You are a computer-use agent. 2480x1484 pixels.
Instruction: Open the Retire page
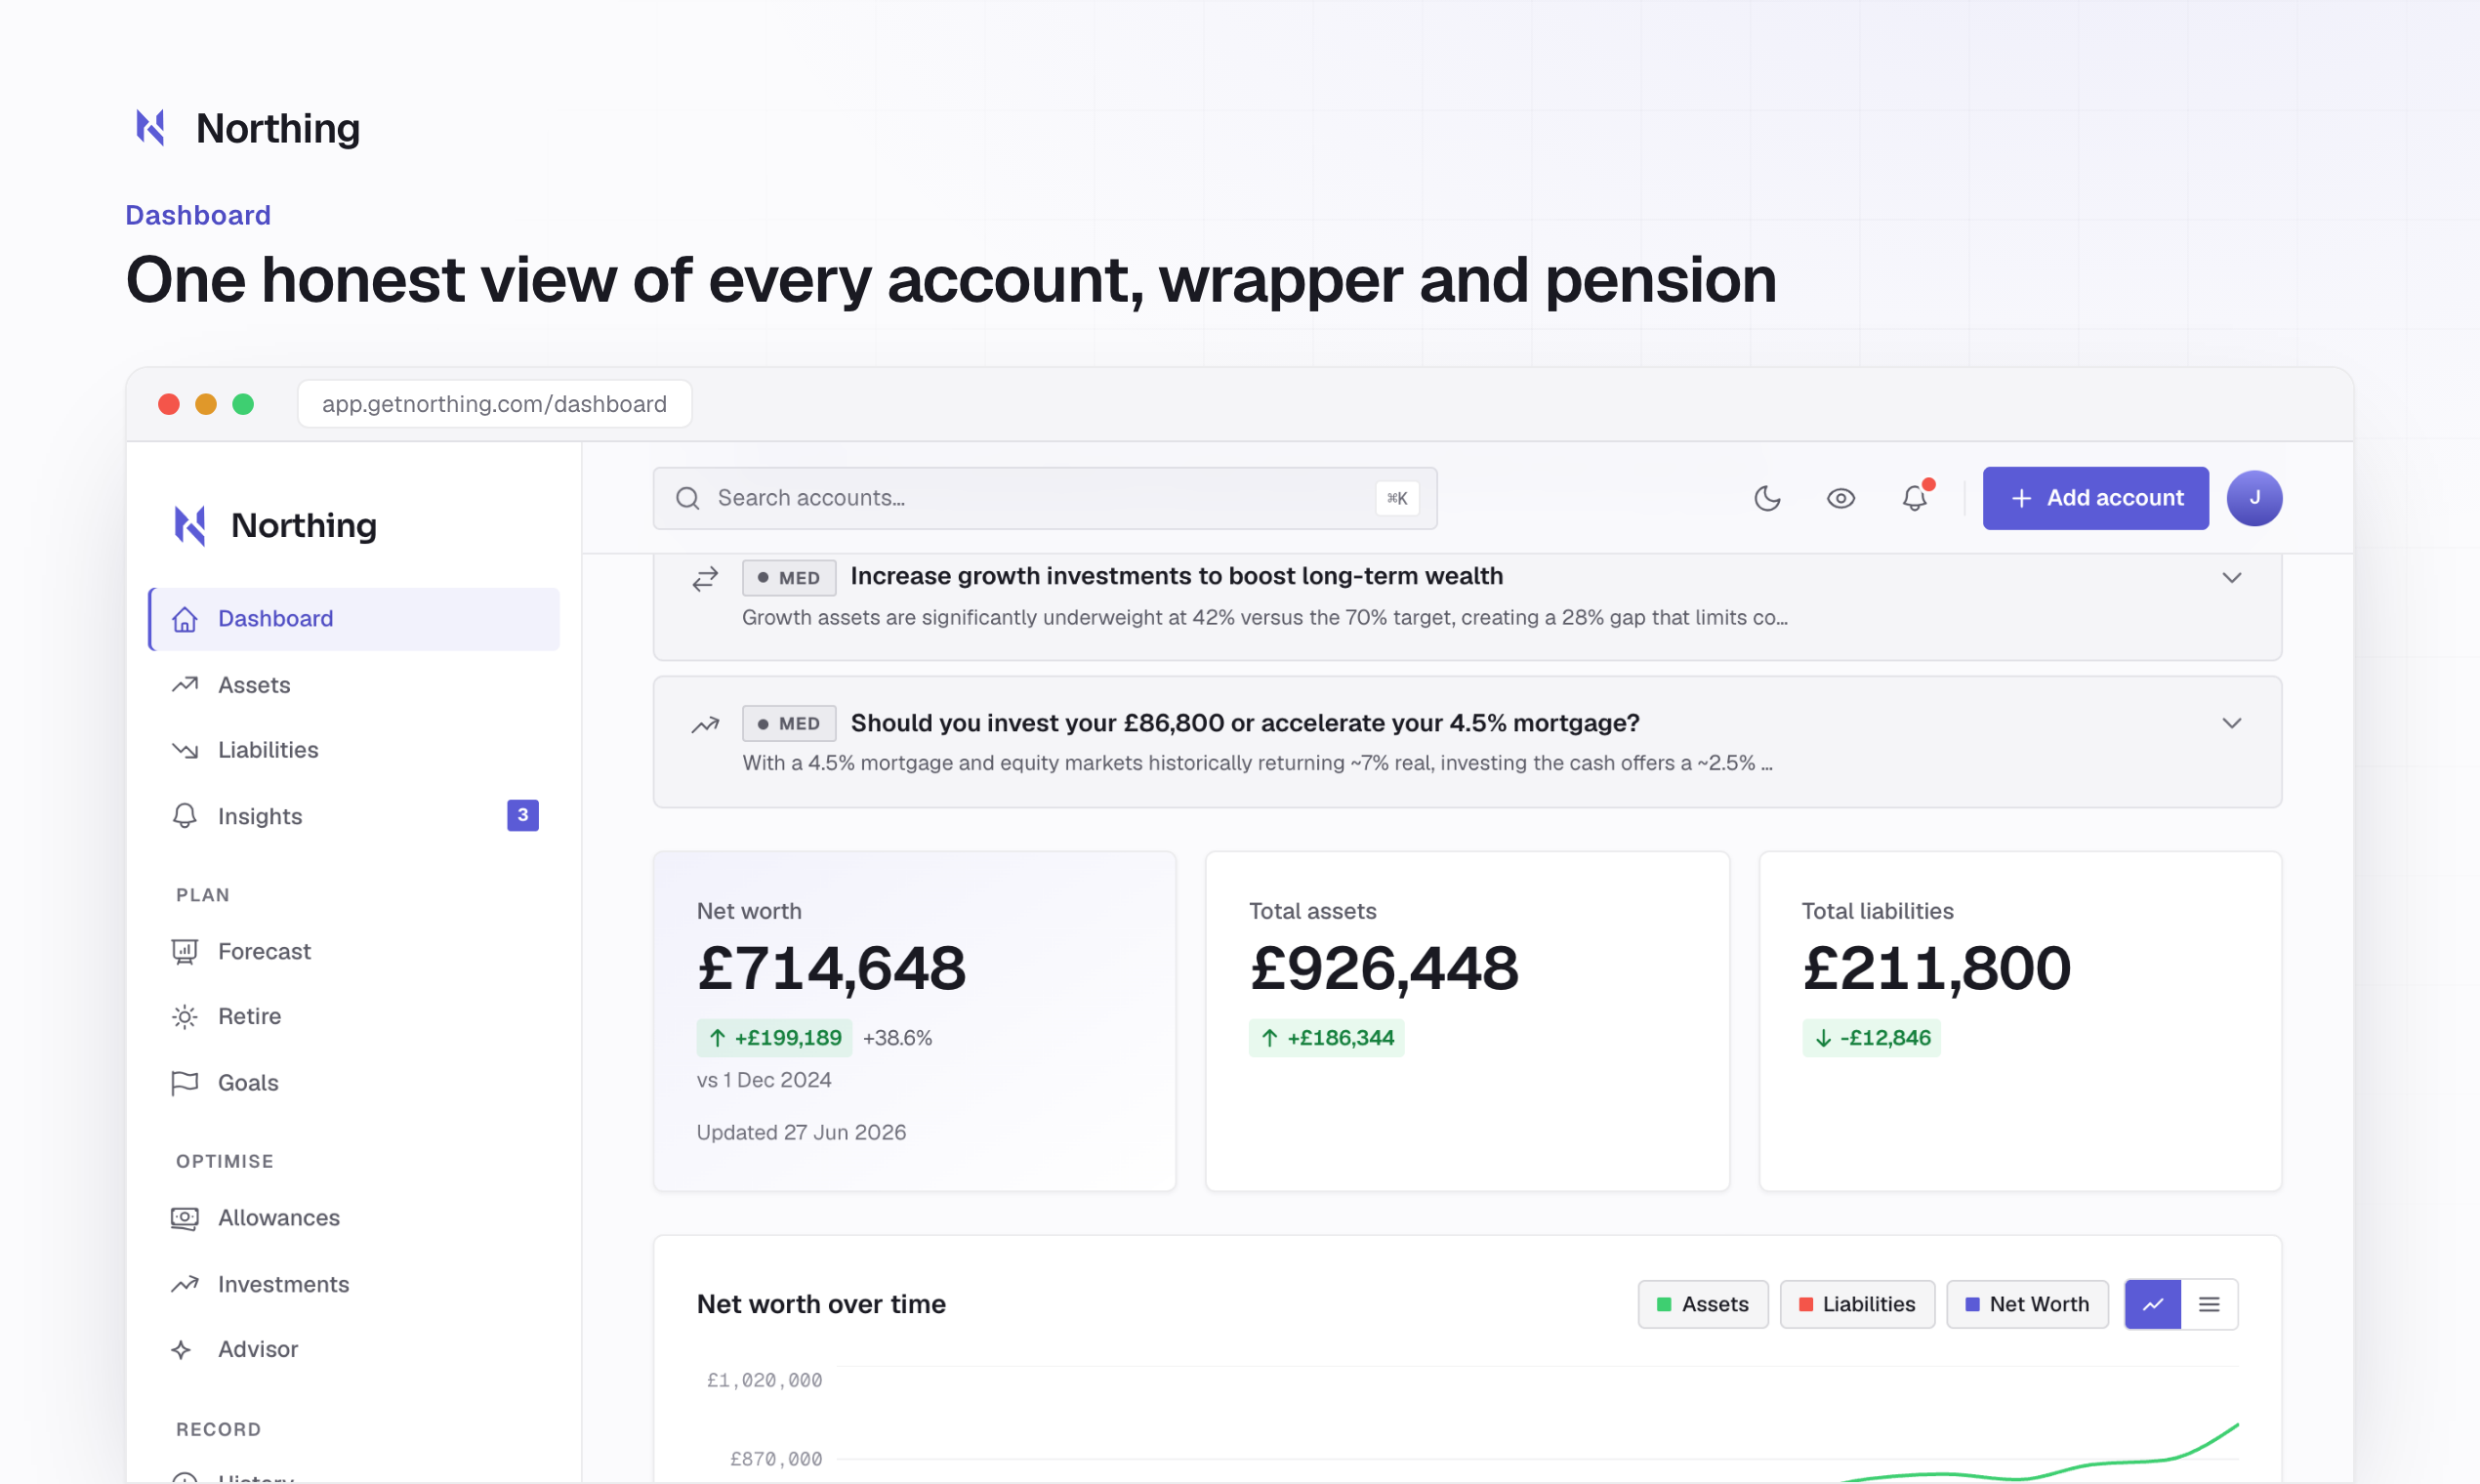[x=354, y=1017]
